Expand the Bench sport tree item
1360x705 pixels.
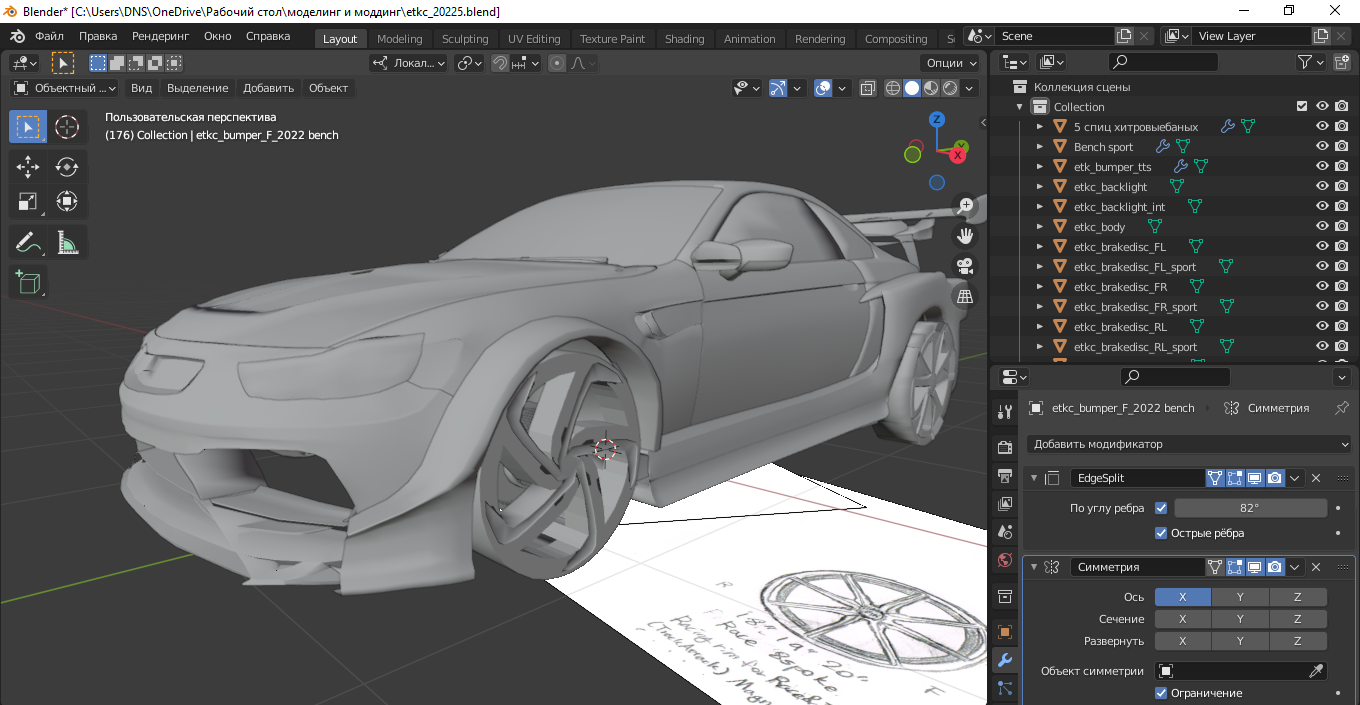point(1040,147)
